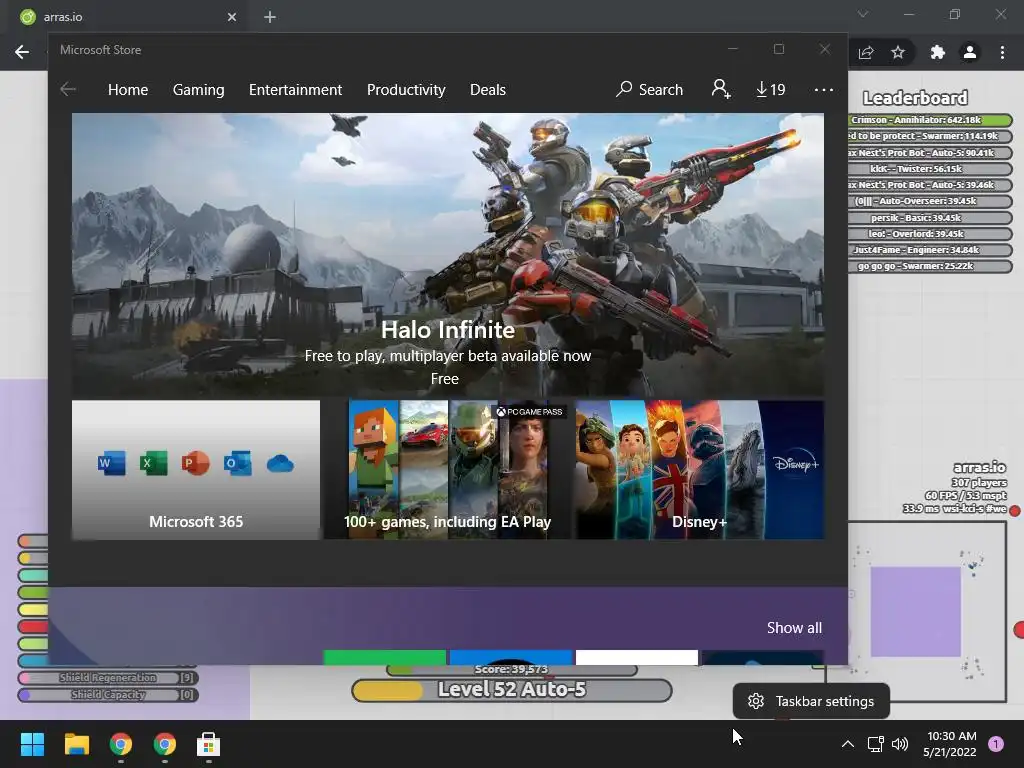Open Taskbar settings popup item
Screen dimensions: 1024x768
[811, 701]
